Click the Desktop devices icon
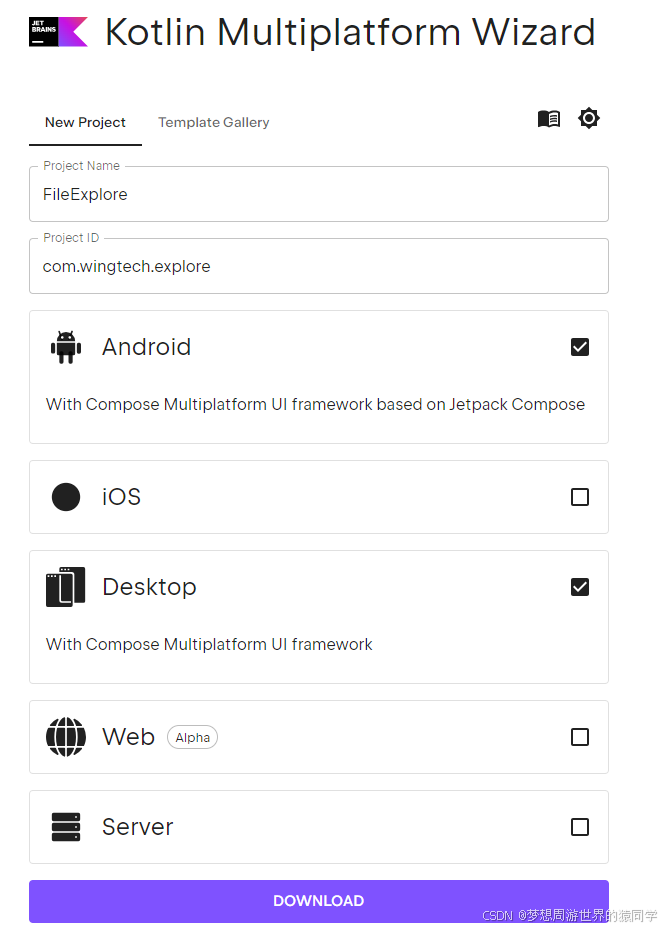665x930 pixels. click(66, 587)
